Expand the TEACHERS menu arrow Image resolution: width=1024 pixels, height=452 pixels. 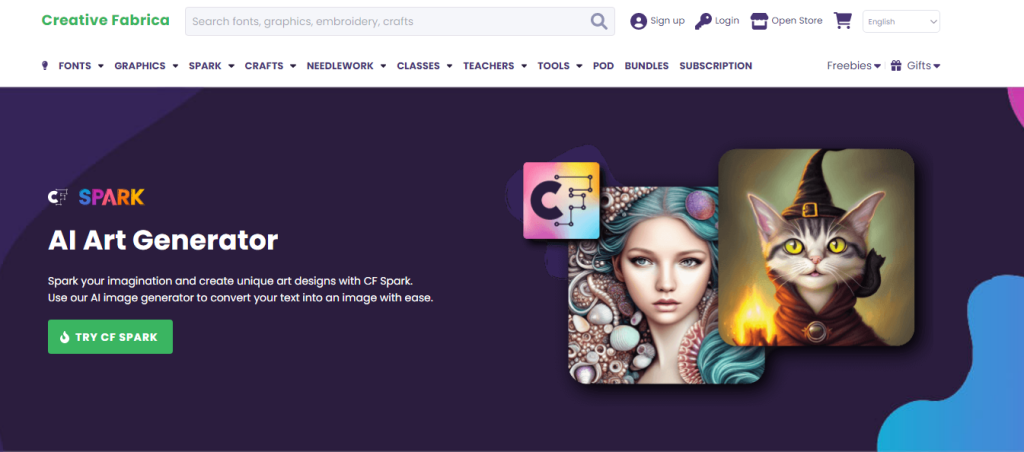(524, 66)
